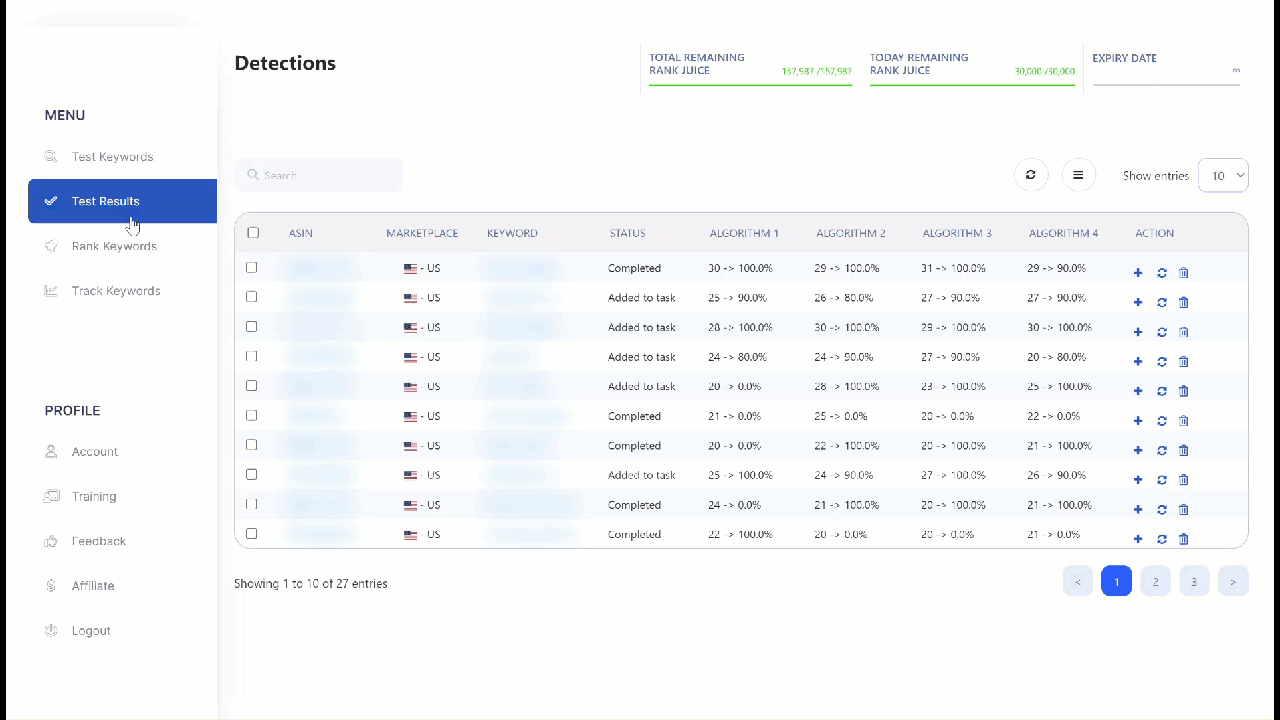This screenshot has height=720, width=1280.
Task: Click plus icon in first table row
Action: (x=1138, y=273)
